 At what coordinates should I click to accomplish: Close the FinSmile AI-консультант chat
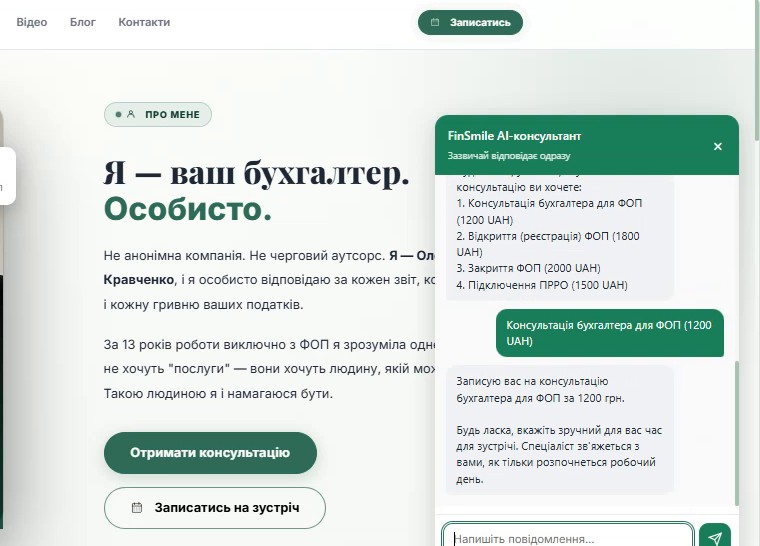click(718, 146)
